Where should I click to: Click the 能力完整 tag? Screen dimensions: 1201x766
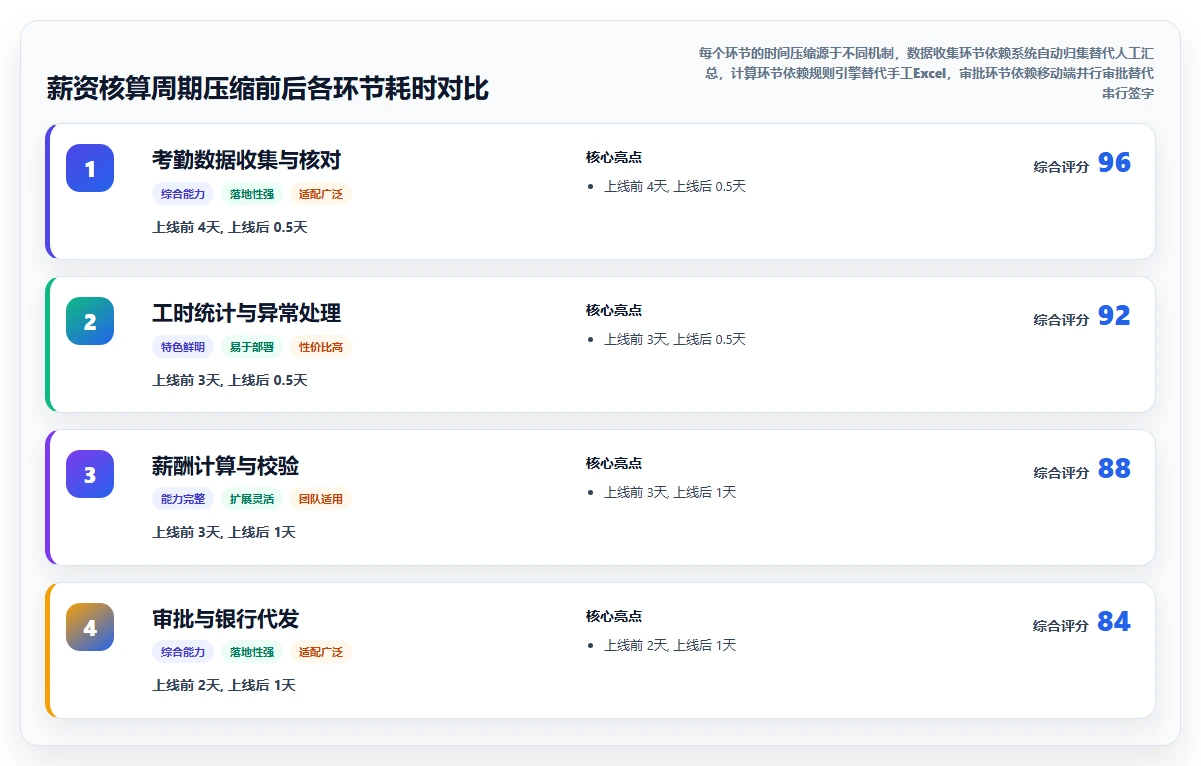tap(183, 499)
